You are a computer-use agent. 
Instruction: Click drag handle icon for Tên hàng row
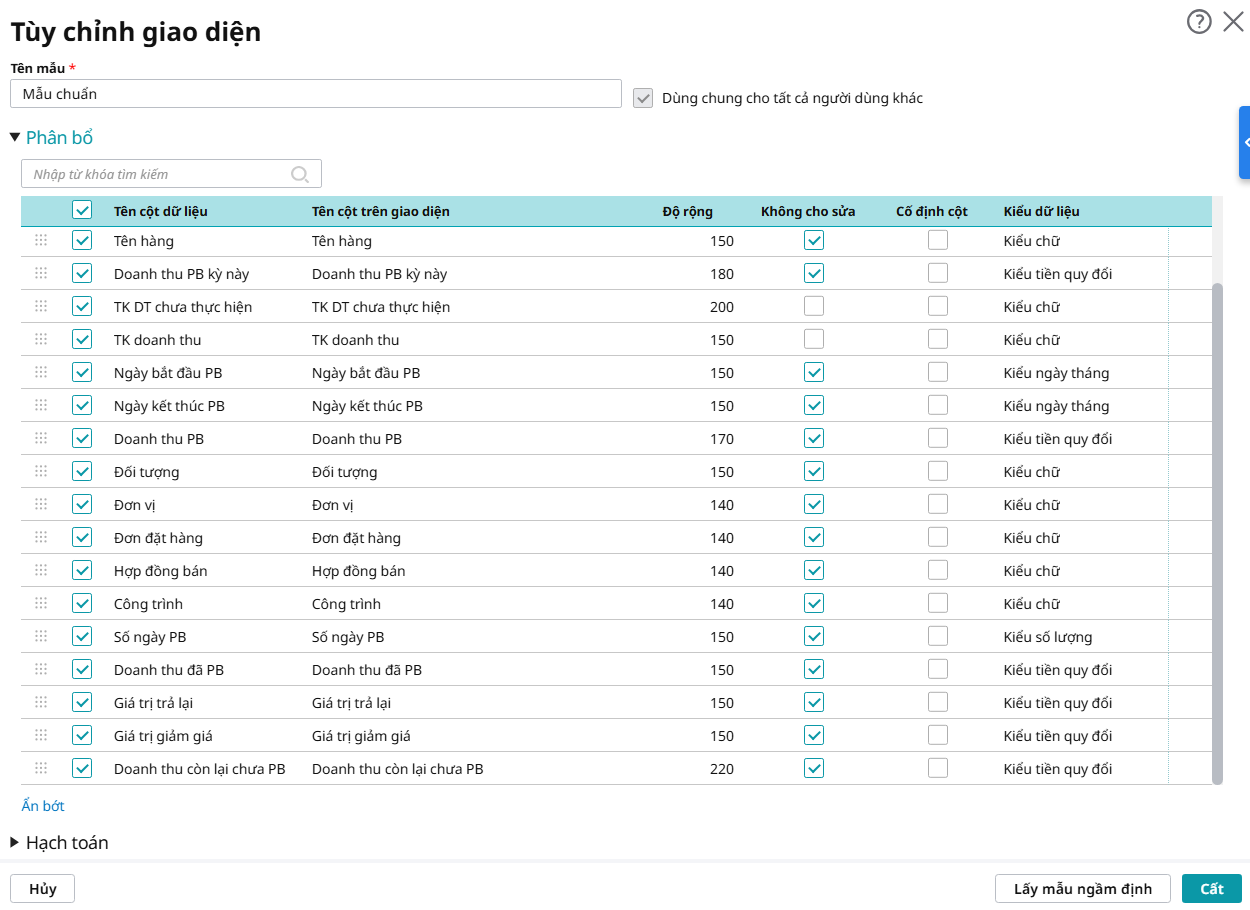pos(41,240)
